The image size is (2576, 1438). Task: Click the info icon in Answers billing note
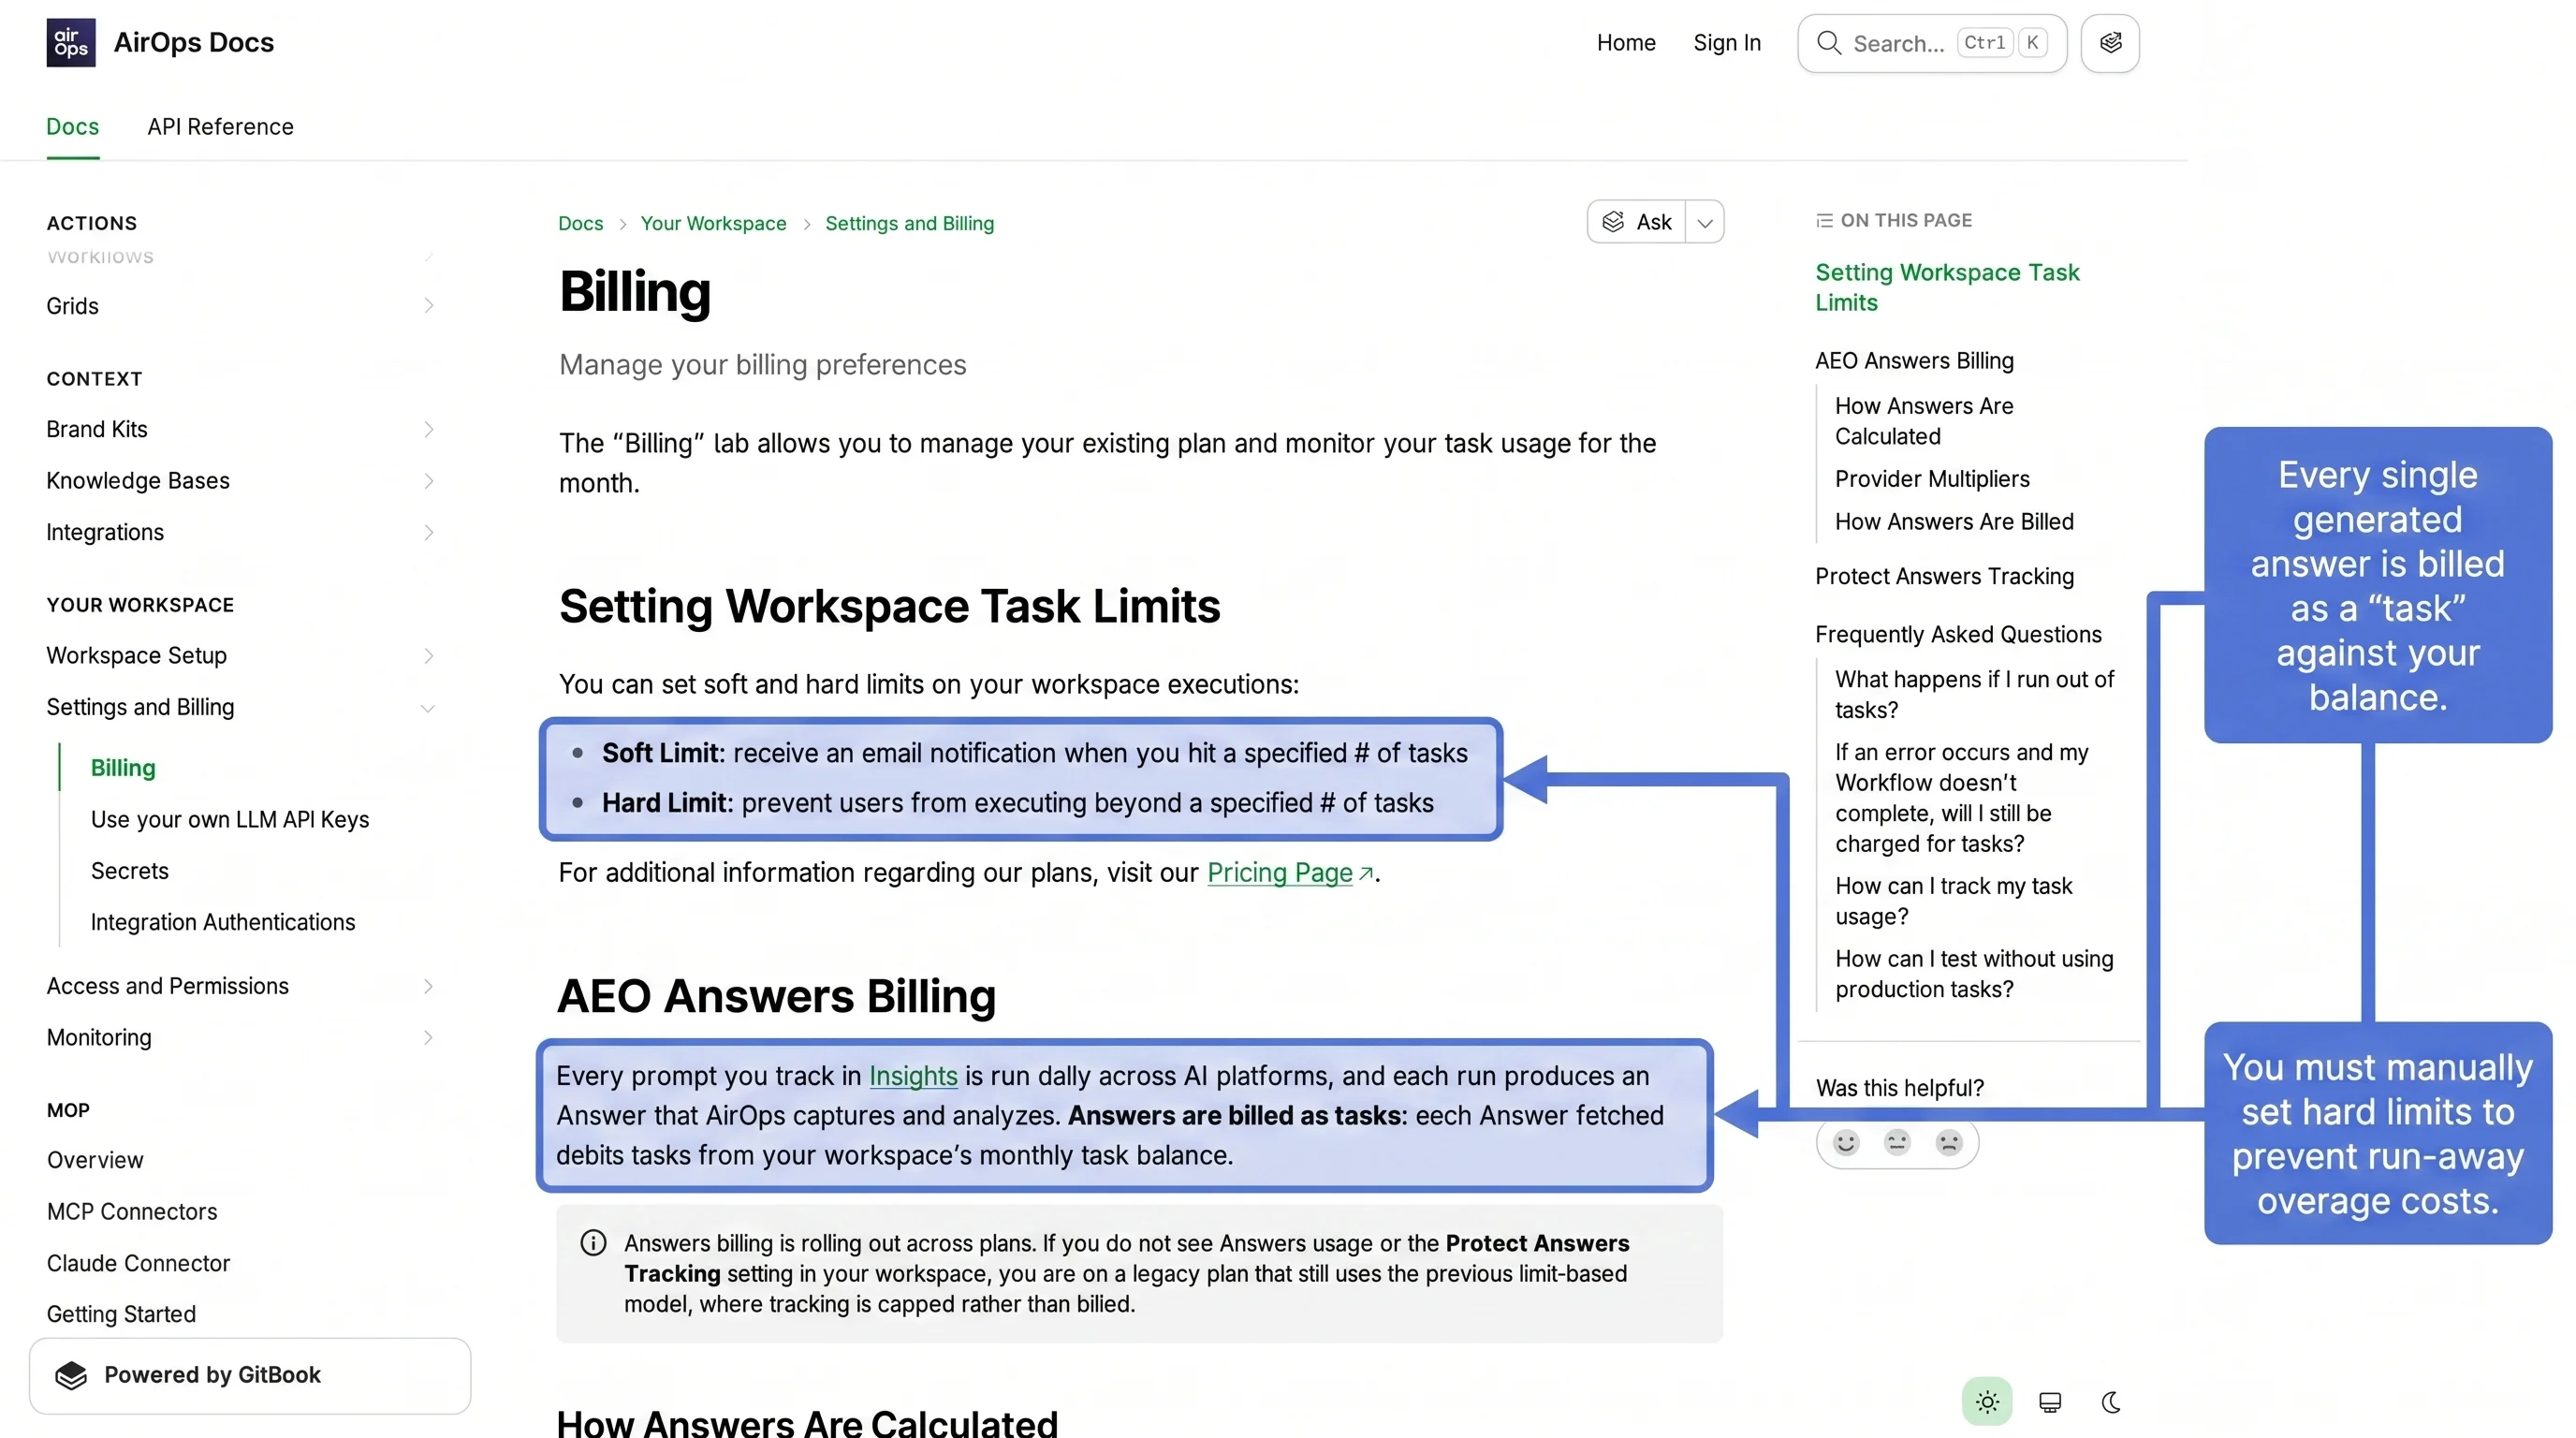coord(593,1243)
